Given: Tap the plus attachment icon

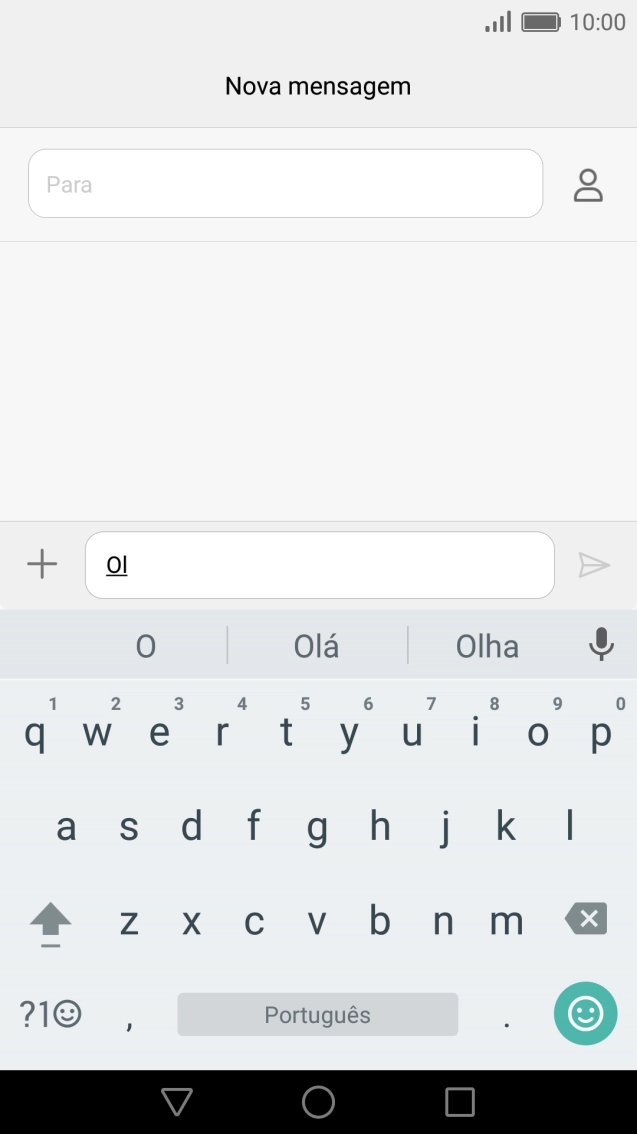Looking at the screenshot, I should [x=42, y=565].
